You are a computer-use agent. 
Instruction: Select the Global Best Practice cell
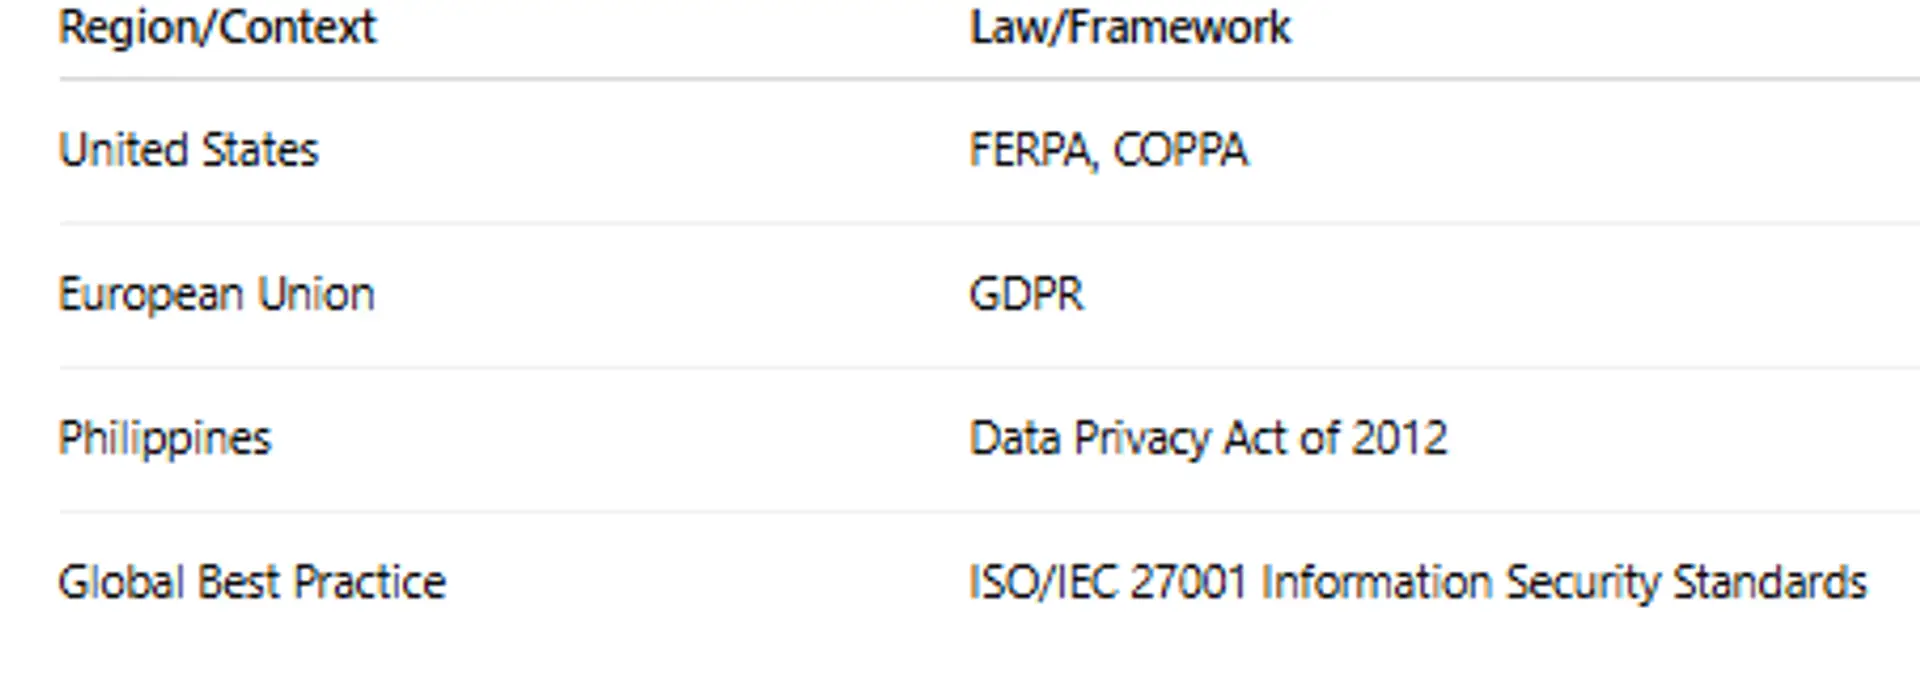pos(252,582)
